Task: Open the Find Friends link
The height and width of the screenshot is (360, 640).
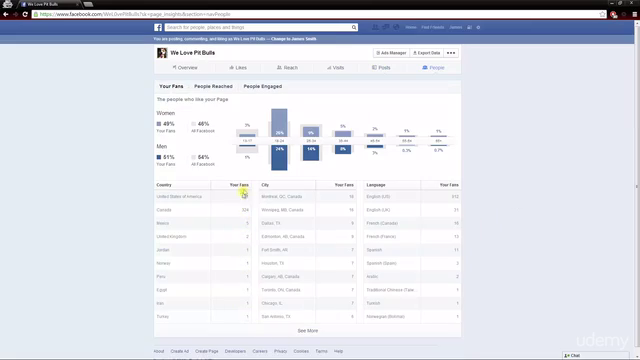Action: tap(433, 27)
